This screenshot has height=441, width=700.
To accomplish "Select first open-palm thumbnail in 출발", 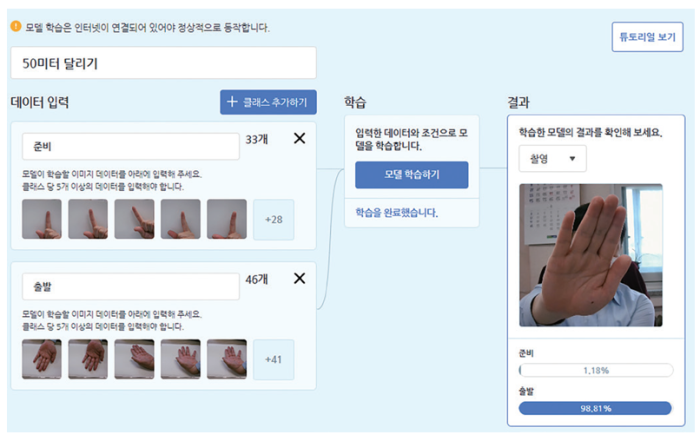I will (42, 359).
